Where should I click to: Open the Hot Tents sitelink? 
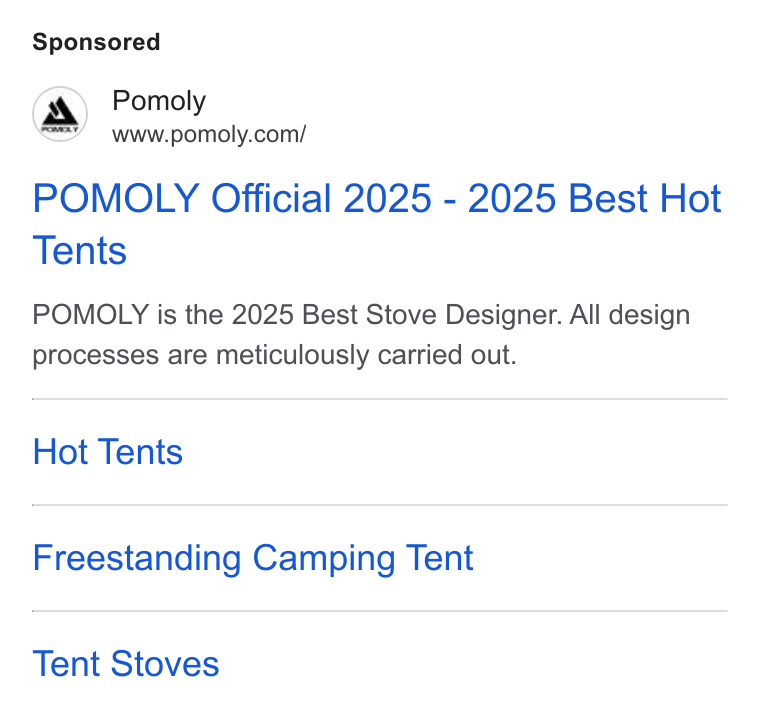(x=108, y=452)
